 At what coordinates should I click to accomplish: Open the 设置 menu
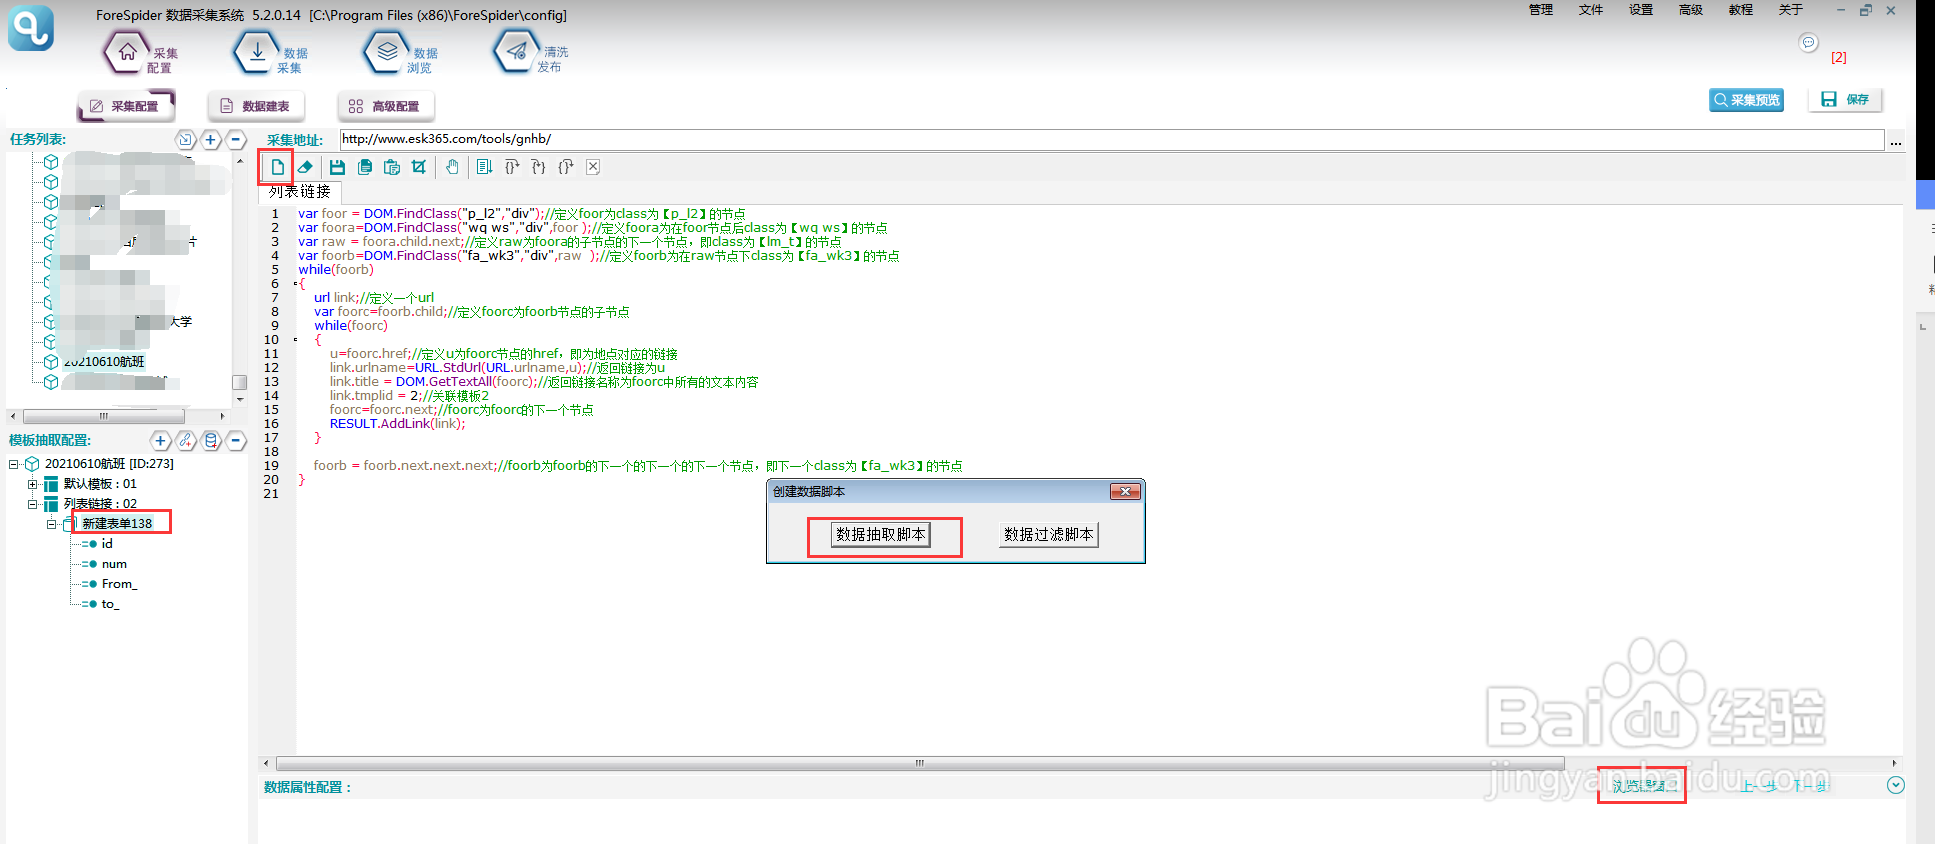[1641, 10]
